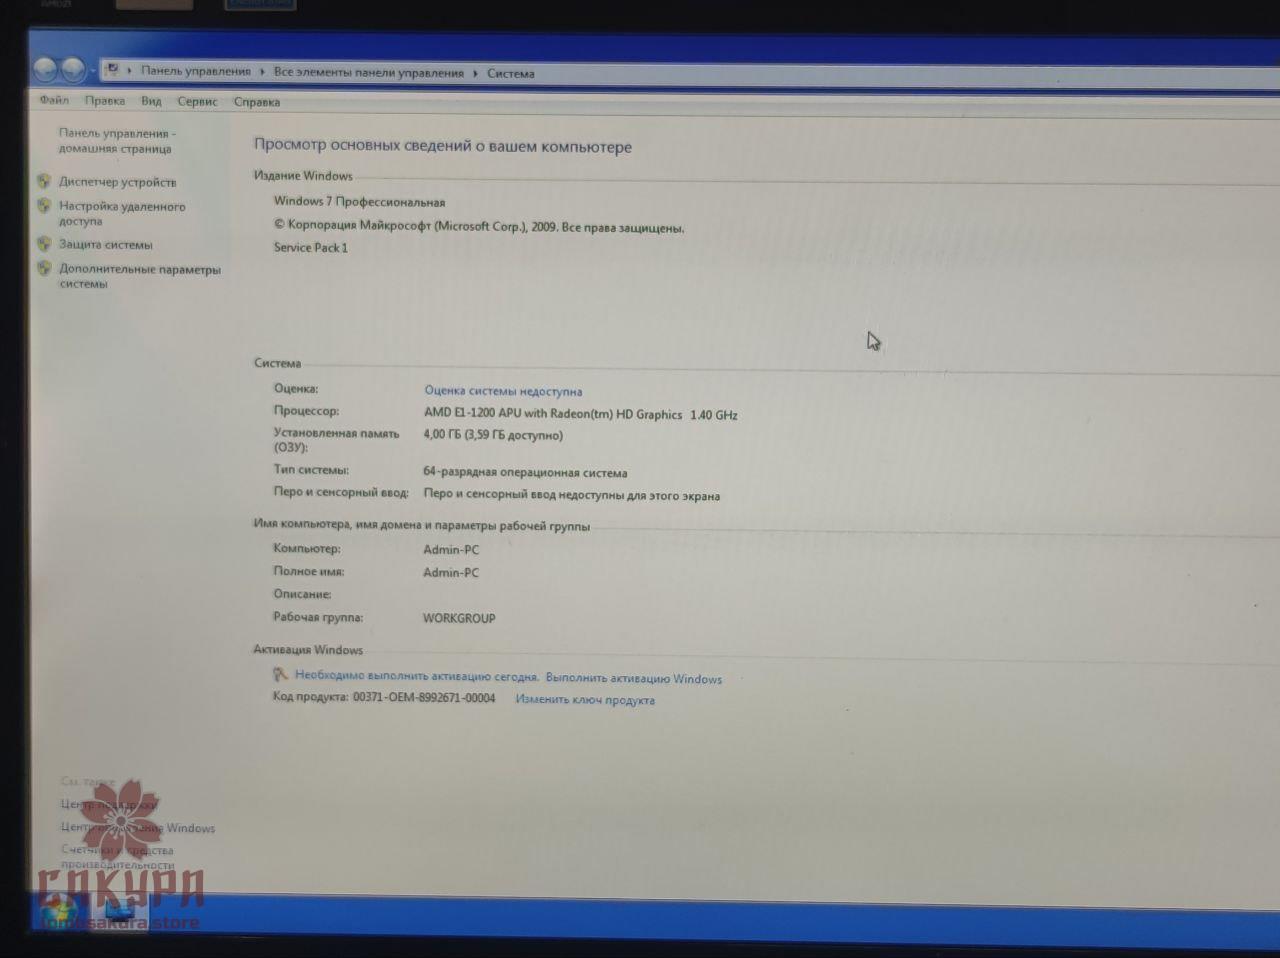Open Диспетчер устройств link
Viewport: 1280px width, 958px height.
point(118,182)
